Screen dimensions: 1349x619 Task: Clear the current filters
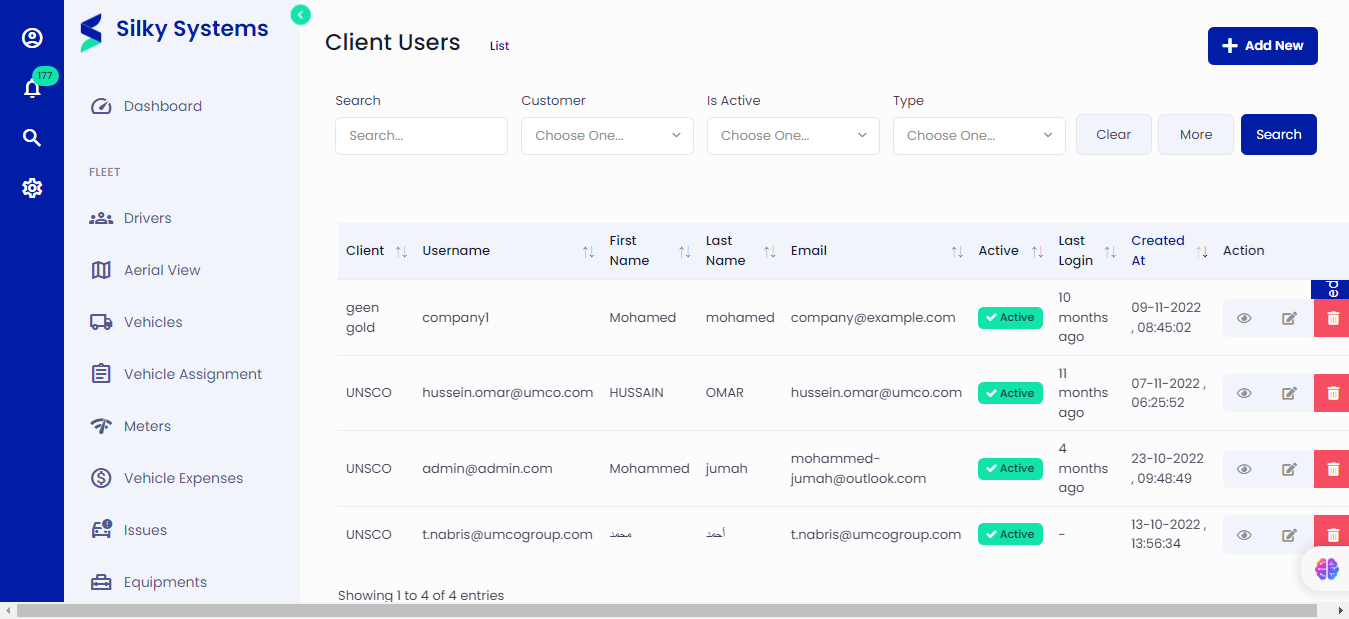pos(1113,133)
